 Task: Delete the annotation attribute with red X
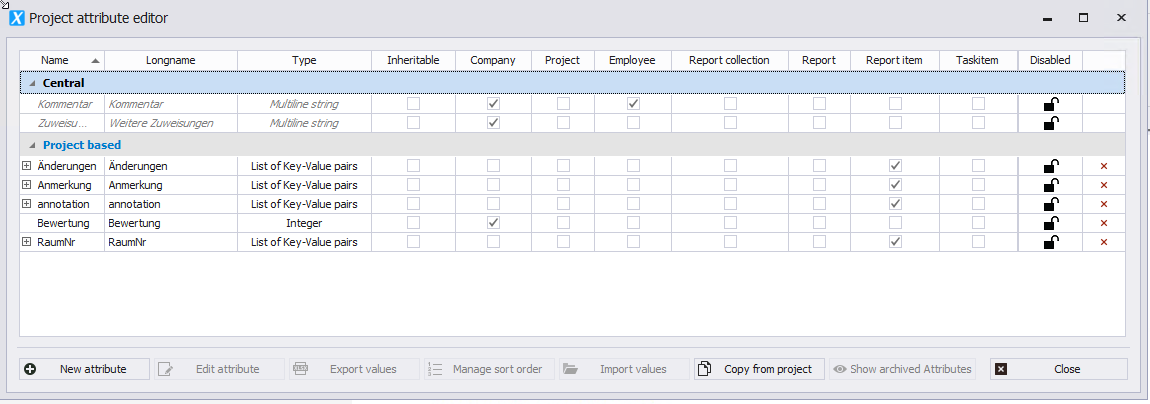coord(1104,205)
